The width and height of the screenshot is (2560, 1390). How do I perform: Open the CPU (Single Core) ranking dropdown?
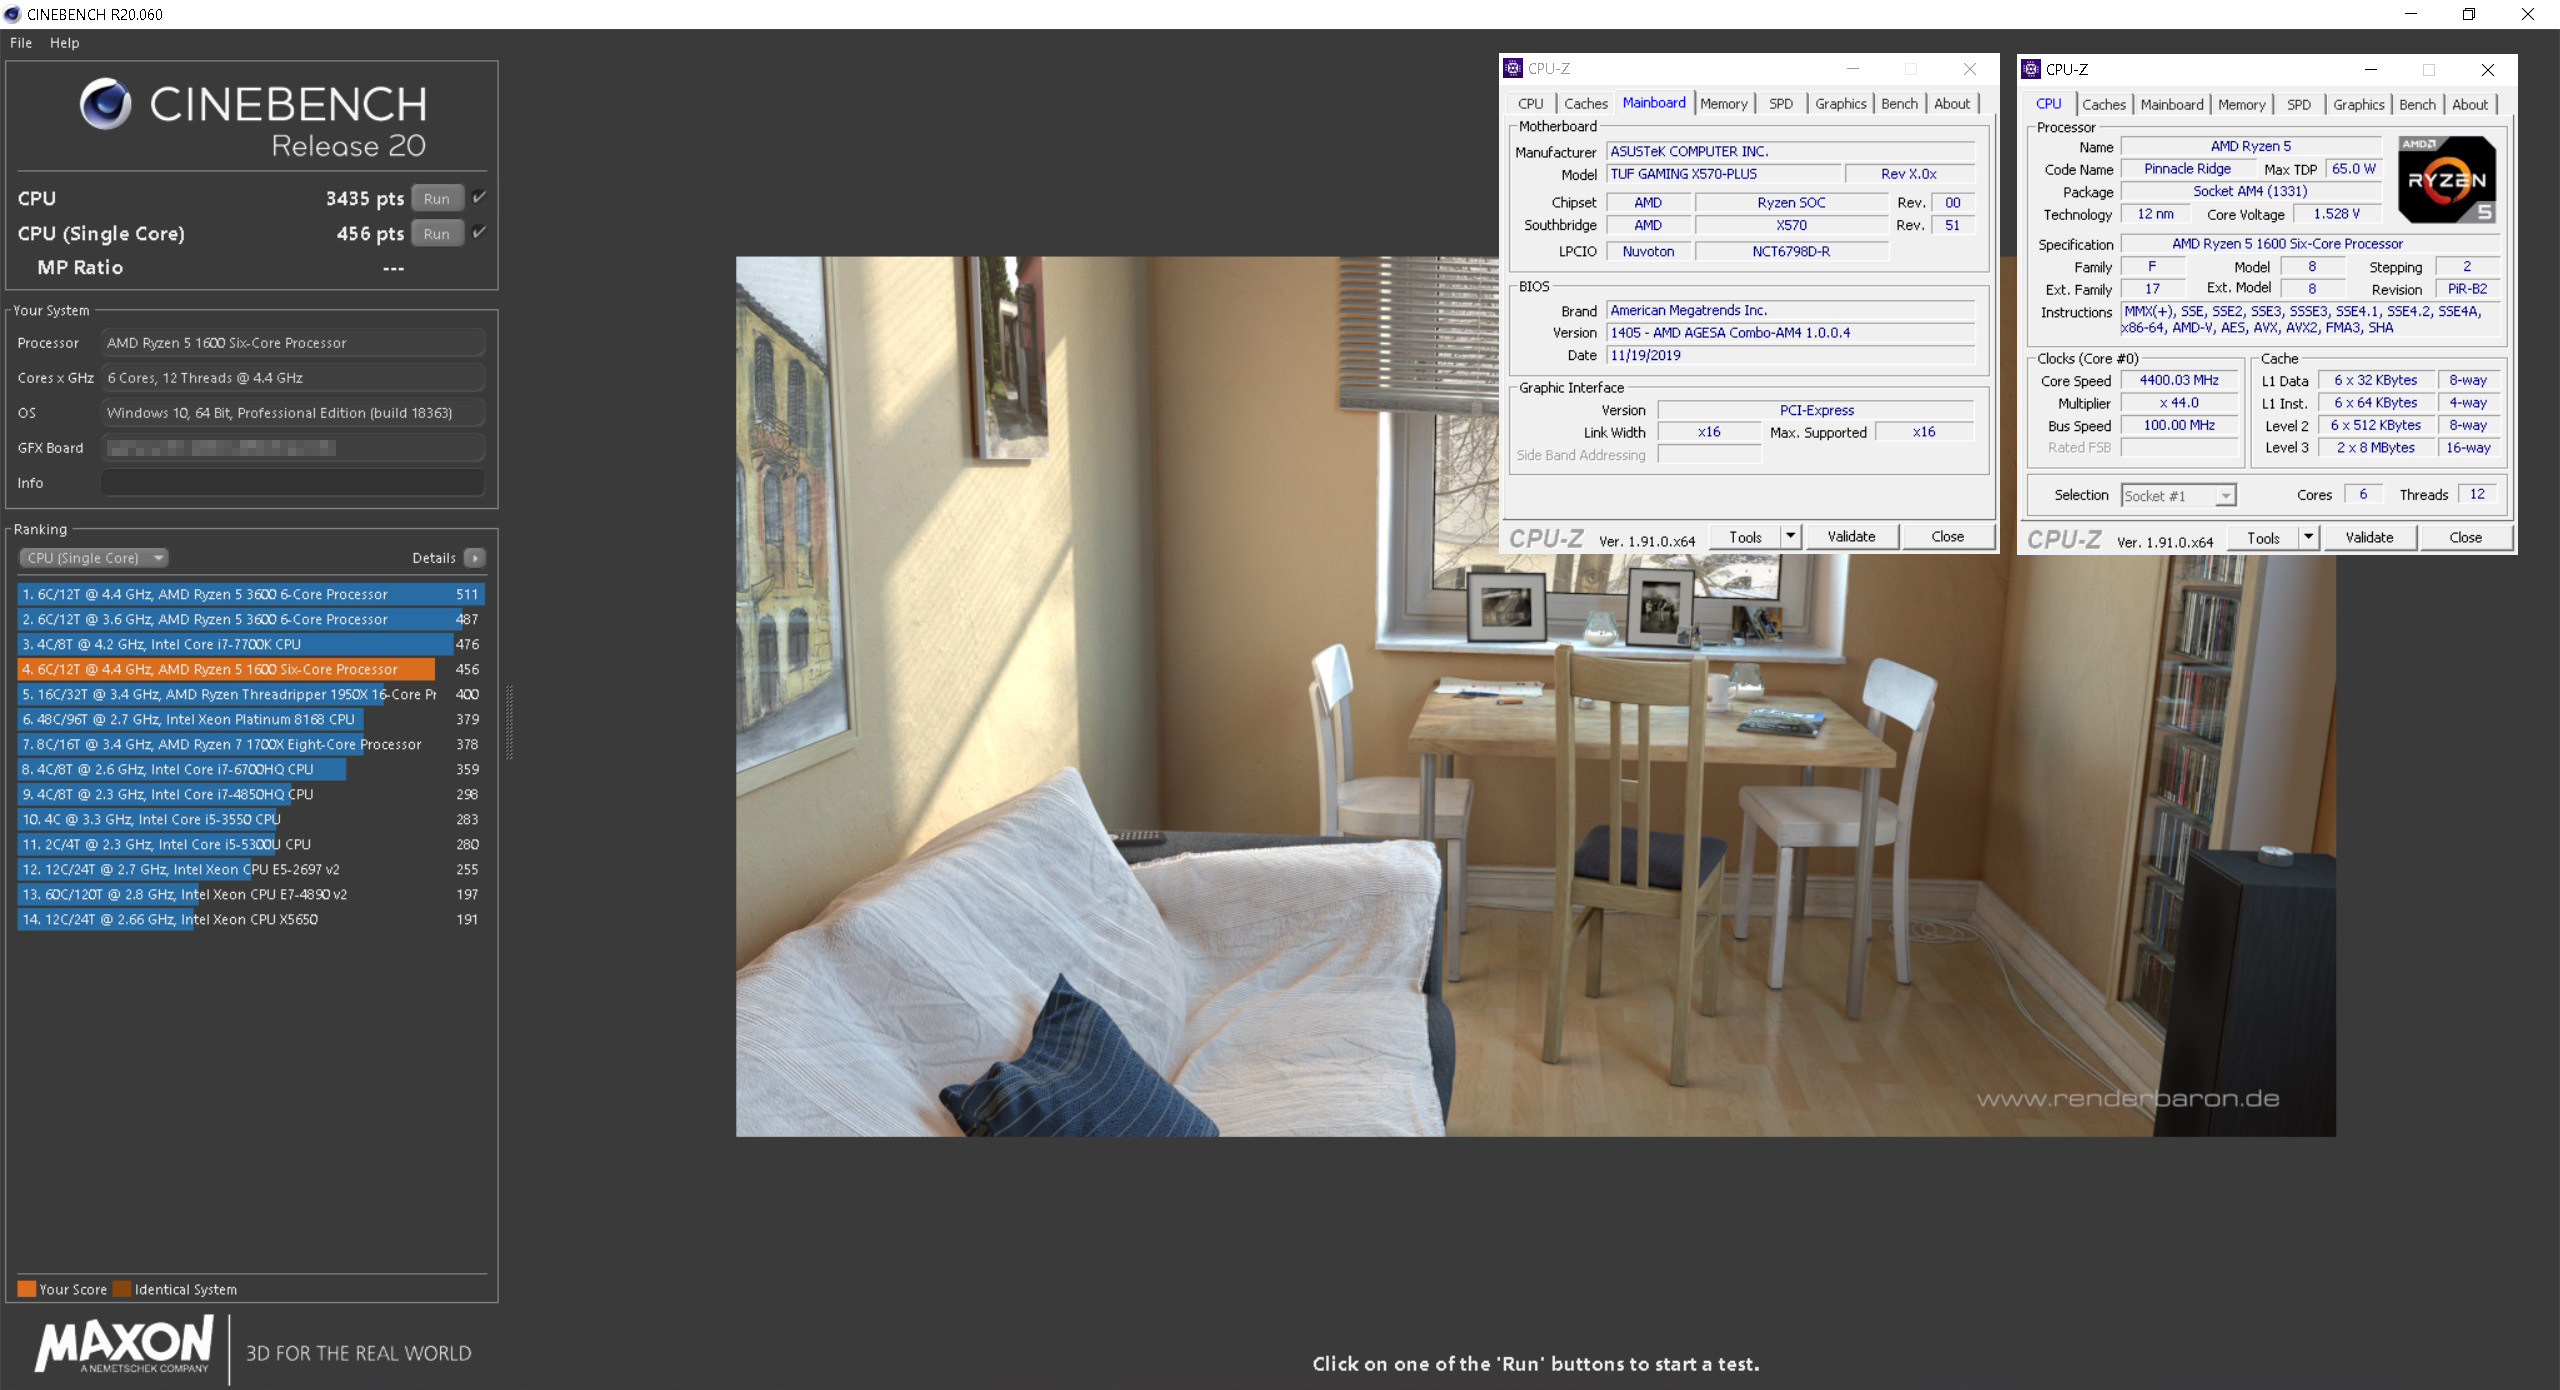[x=93, y=558]
